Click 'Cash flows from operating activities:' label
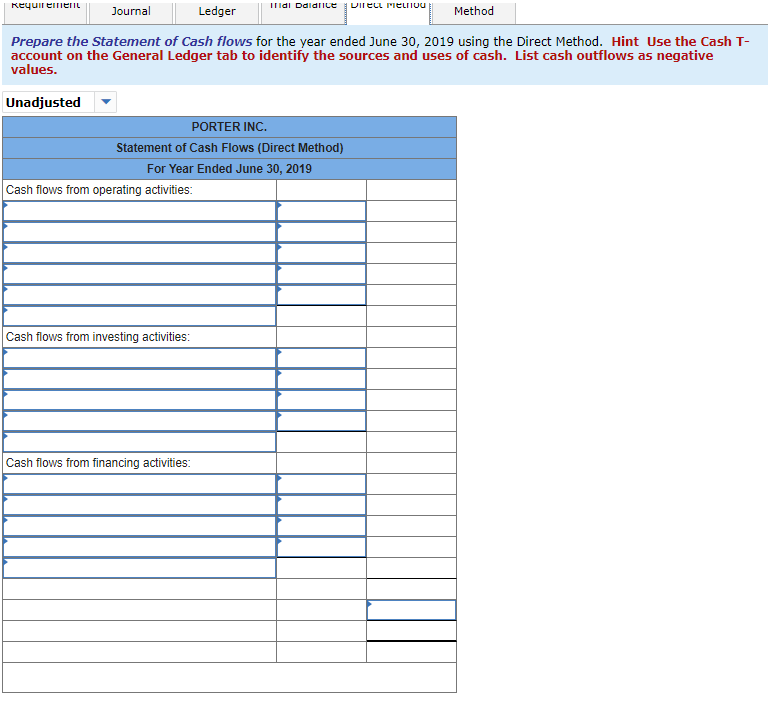 click(x=99, y=190)
